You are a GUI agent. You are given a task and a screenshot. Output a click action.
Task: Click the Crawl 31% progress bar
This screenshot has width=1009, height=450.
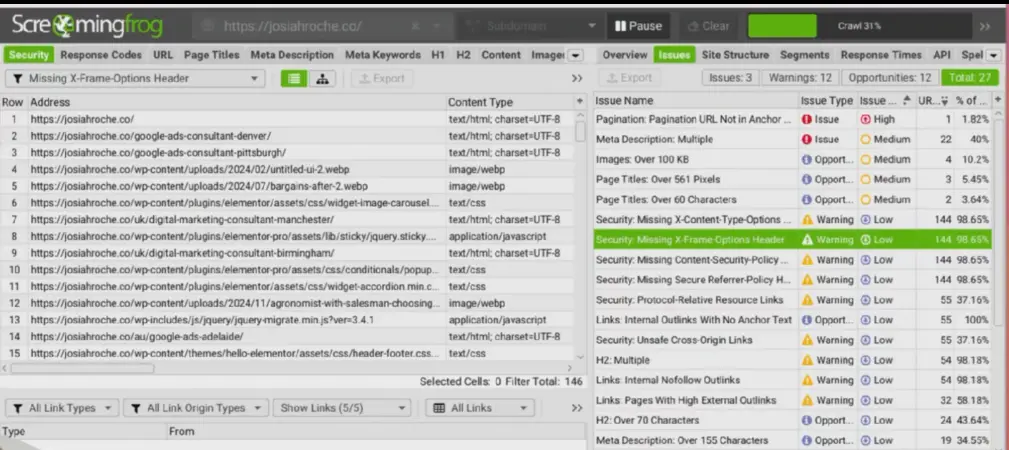click(x=859, y=26)
